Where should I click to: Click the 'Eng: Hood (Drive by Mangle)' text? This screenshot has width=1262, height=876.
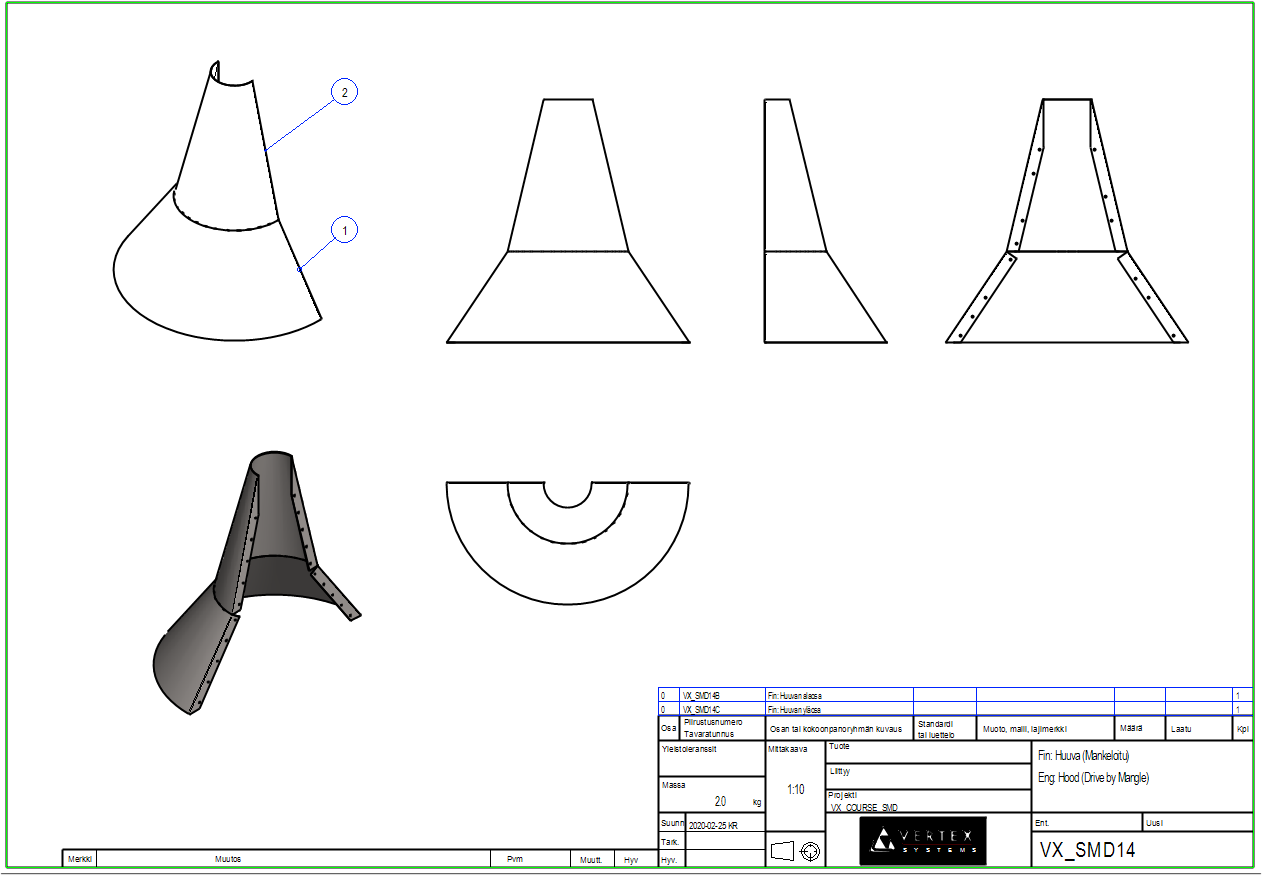click(1094, 778)
